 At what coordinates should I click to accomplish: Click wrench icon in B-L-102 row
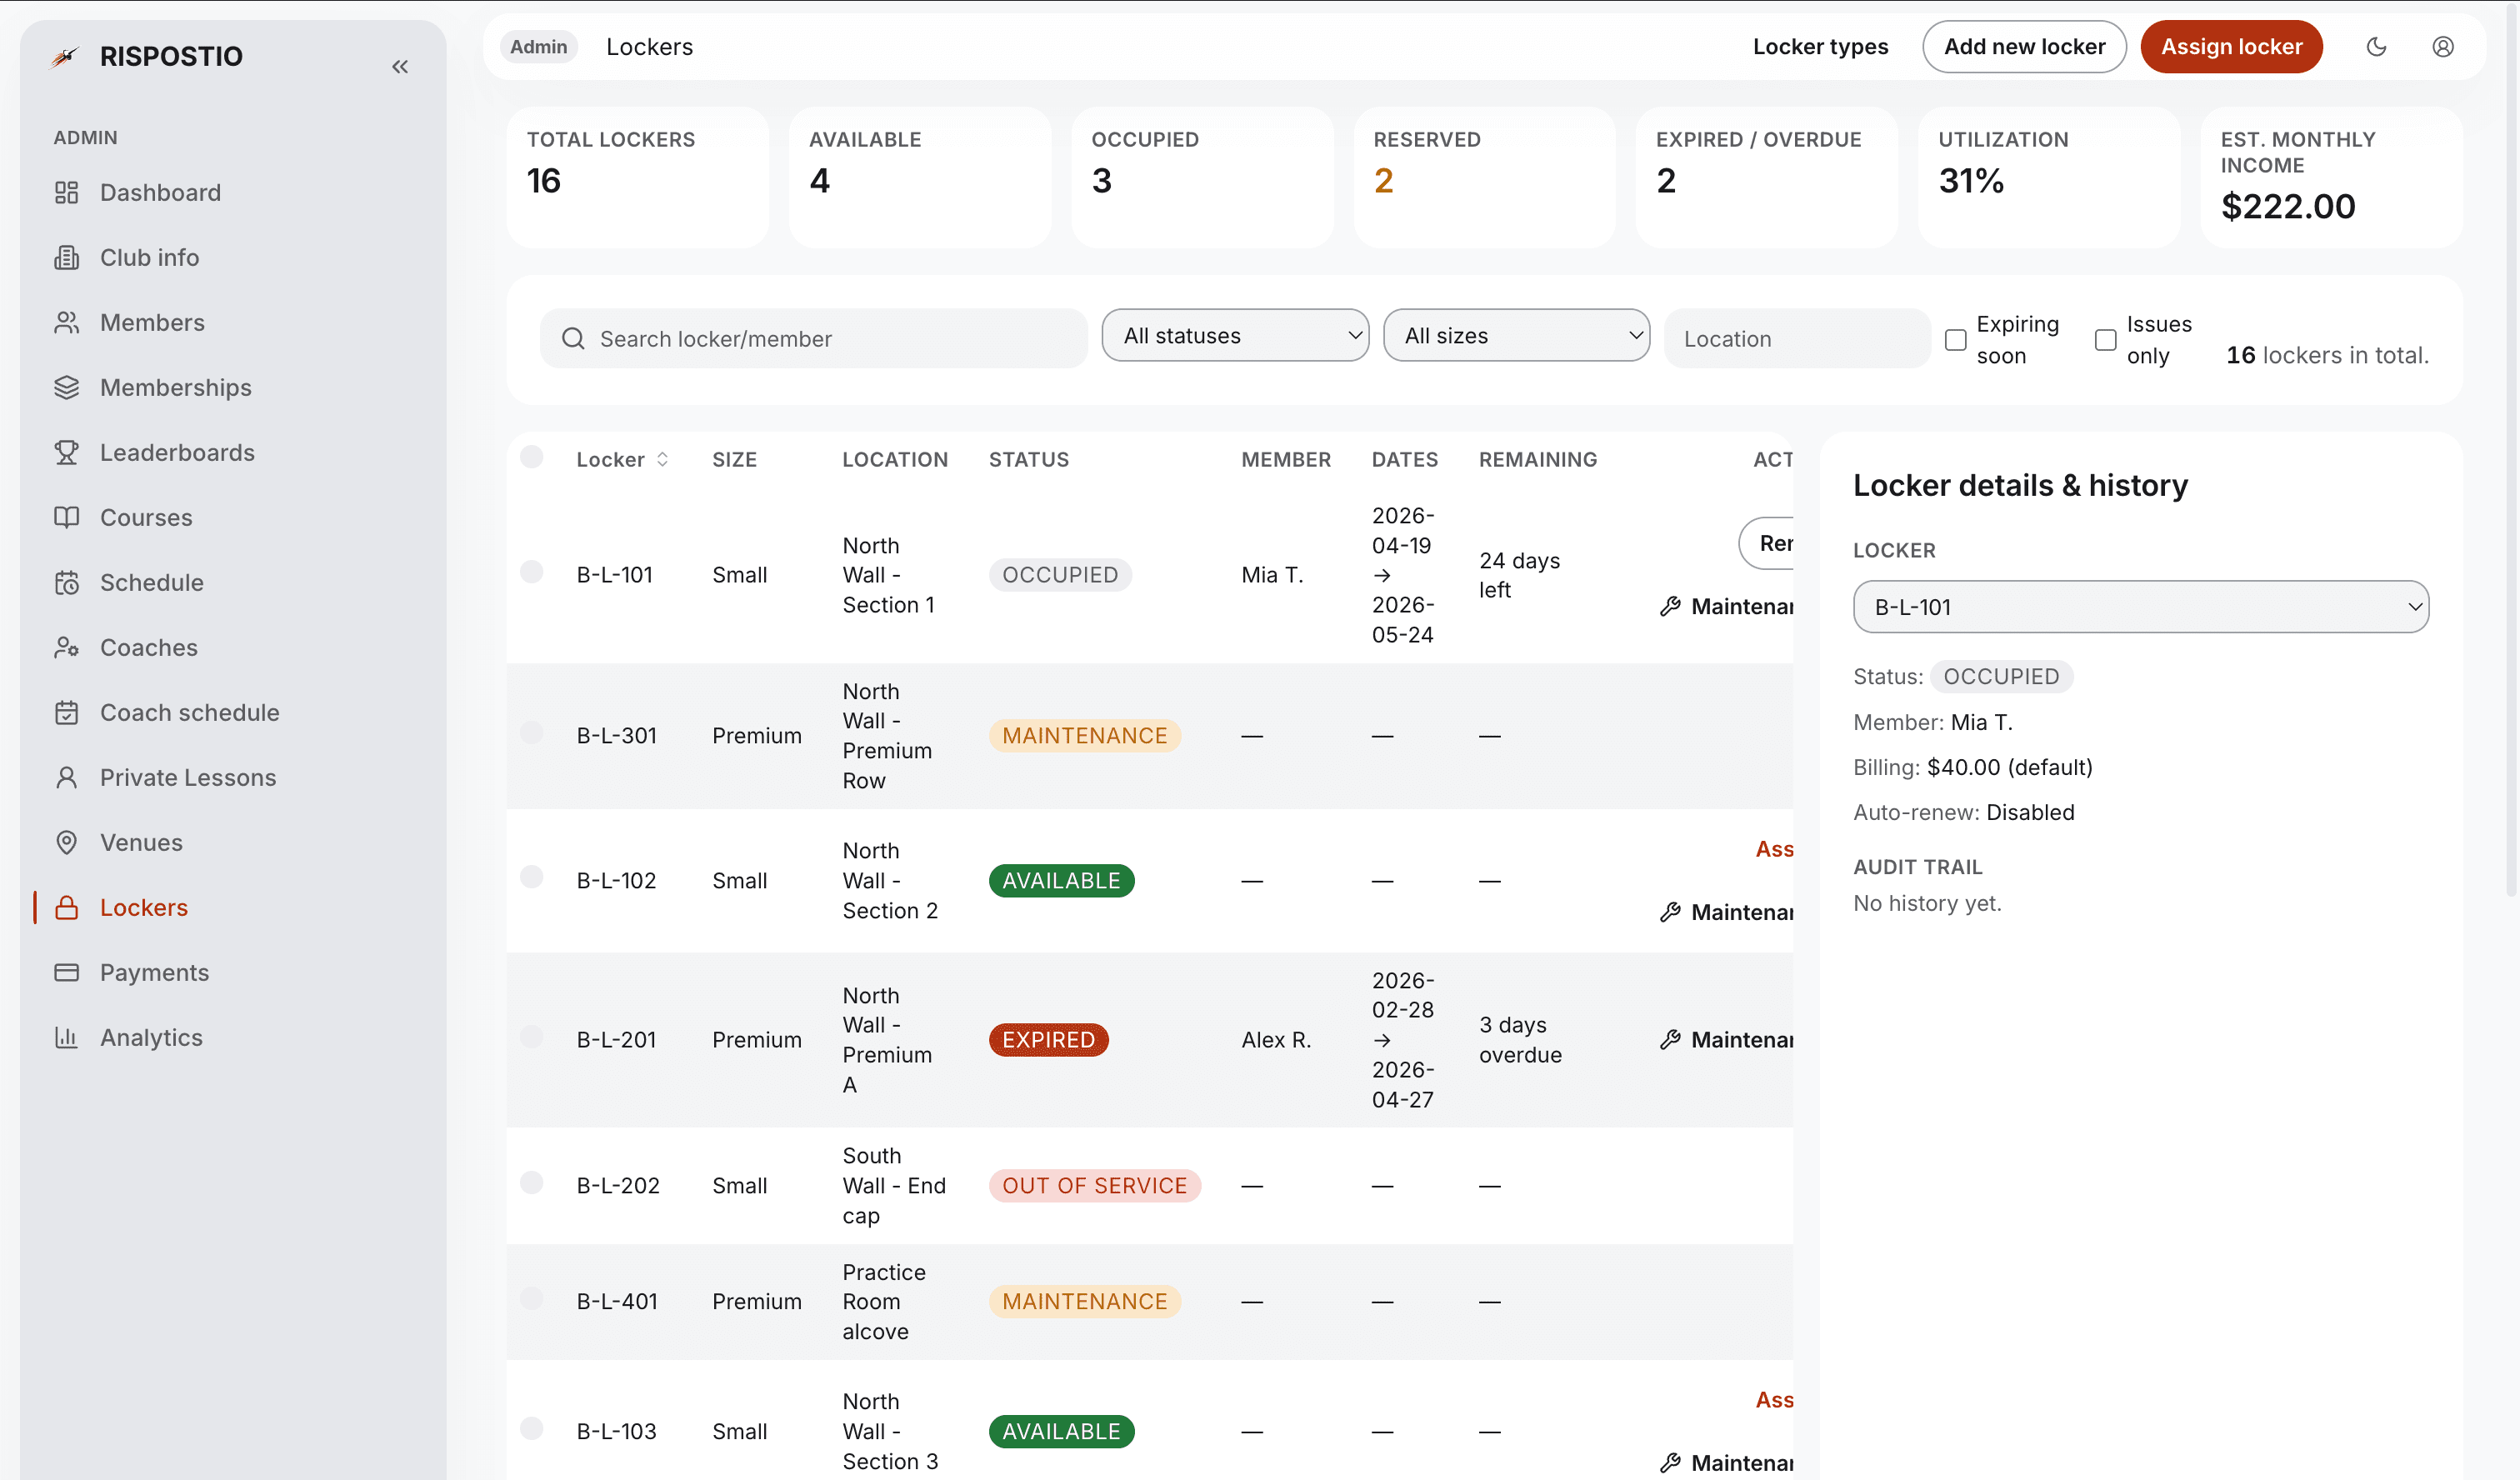coord(1670,912)
